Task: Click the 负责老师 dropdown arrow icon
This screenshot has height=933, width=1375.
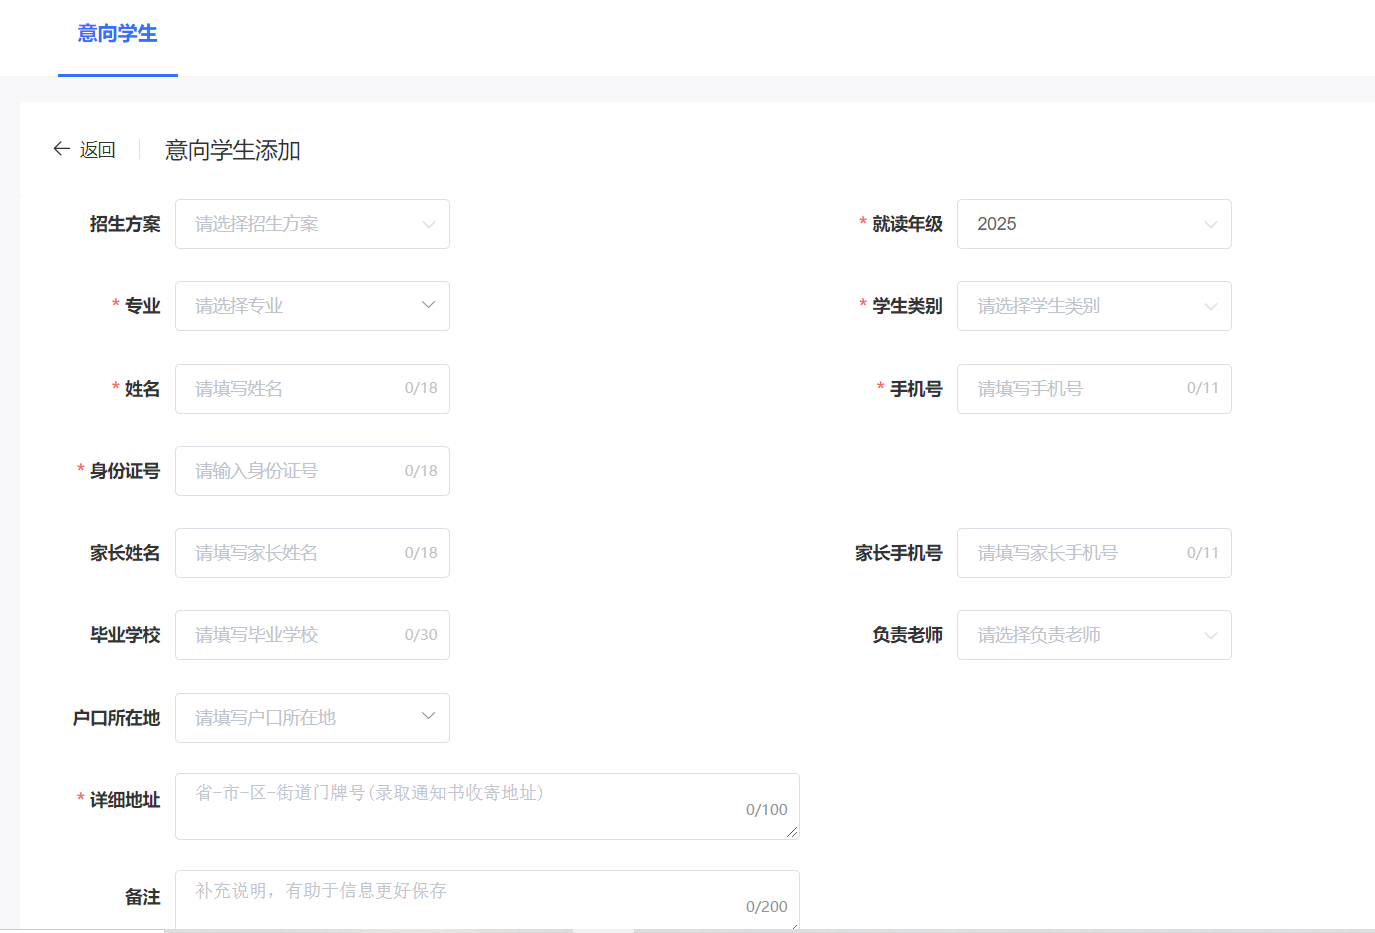Action: click(x=1210, y=635)
